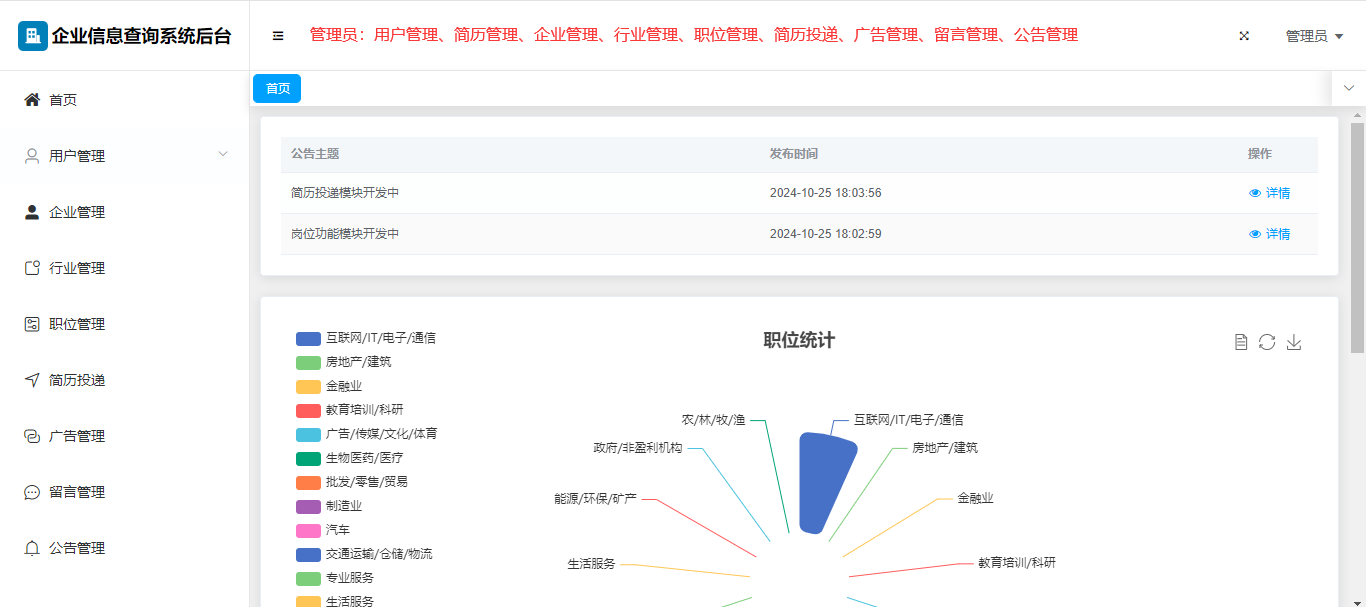Download chart as image icon
Screen dimensions: 1366x607
click(x=1294, y=342)
